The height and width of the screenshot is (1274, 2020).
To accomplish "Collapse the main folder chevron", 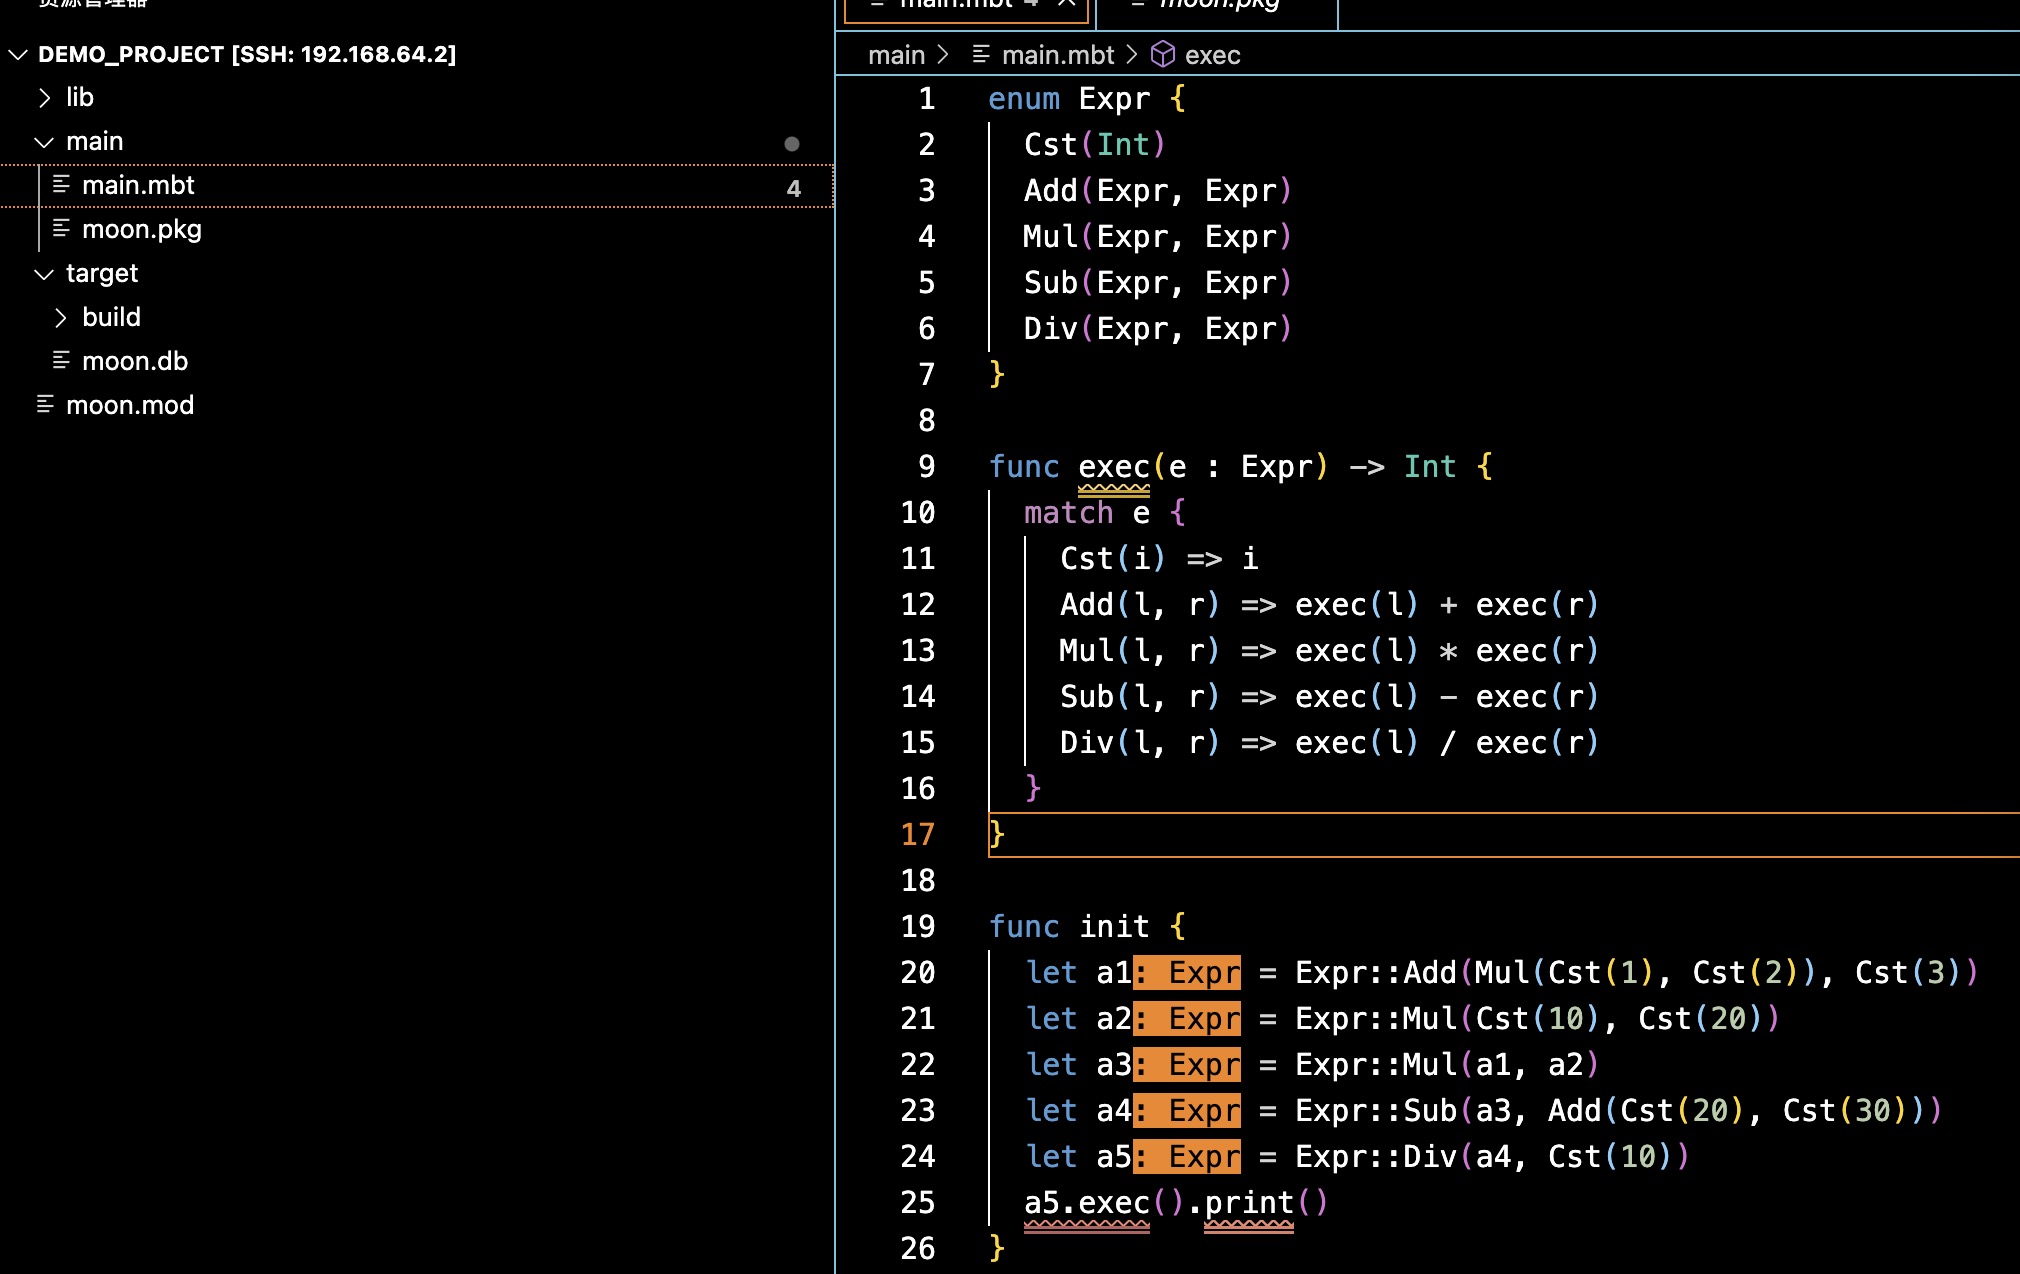I will pyautogui.click(x=43, y=142).
